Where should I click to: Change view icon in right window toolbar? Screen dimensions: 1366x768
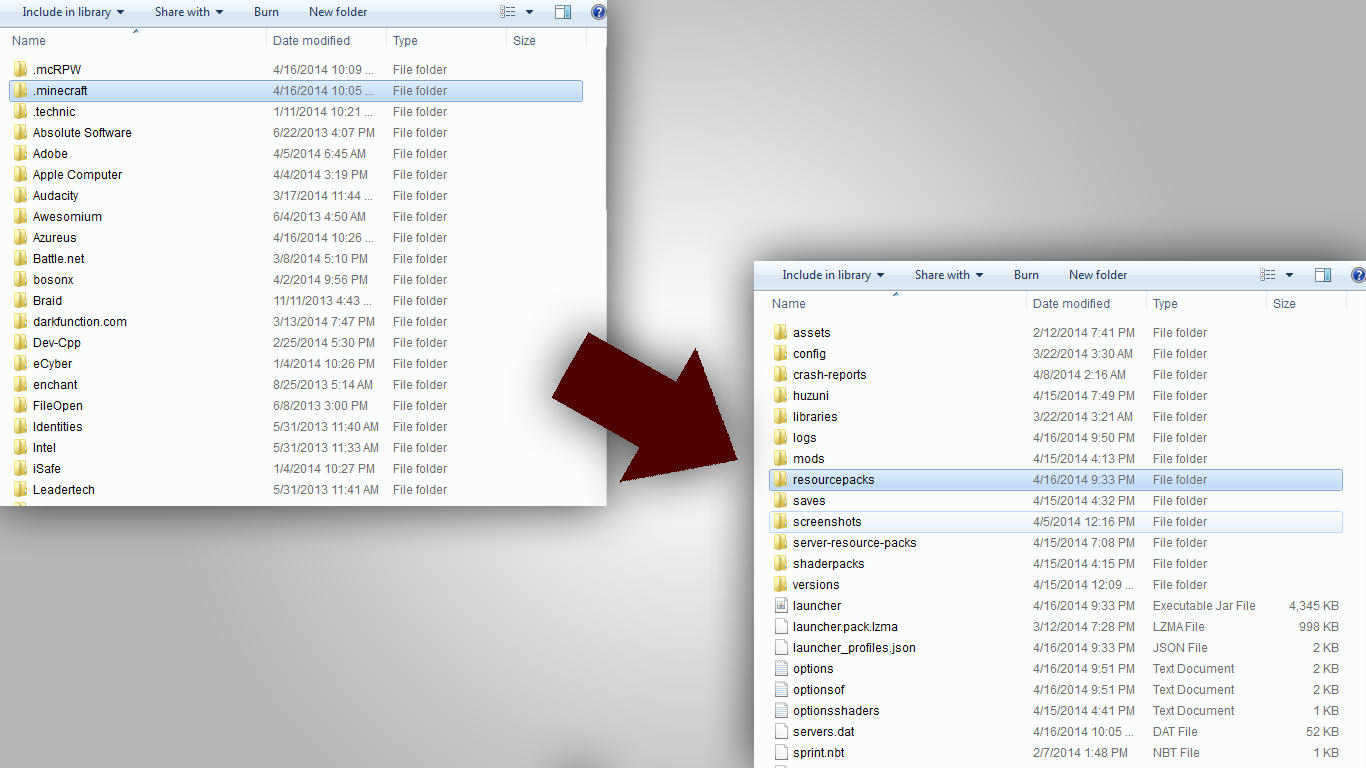pyautogui.click(x=1268, y=275)
